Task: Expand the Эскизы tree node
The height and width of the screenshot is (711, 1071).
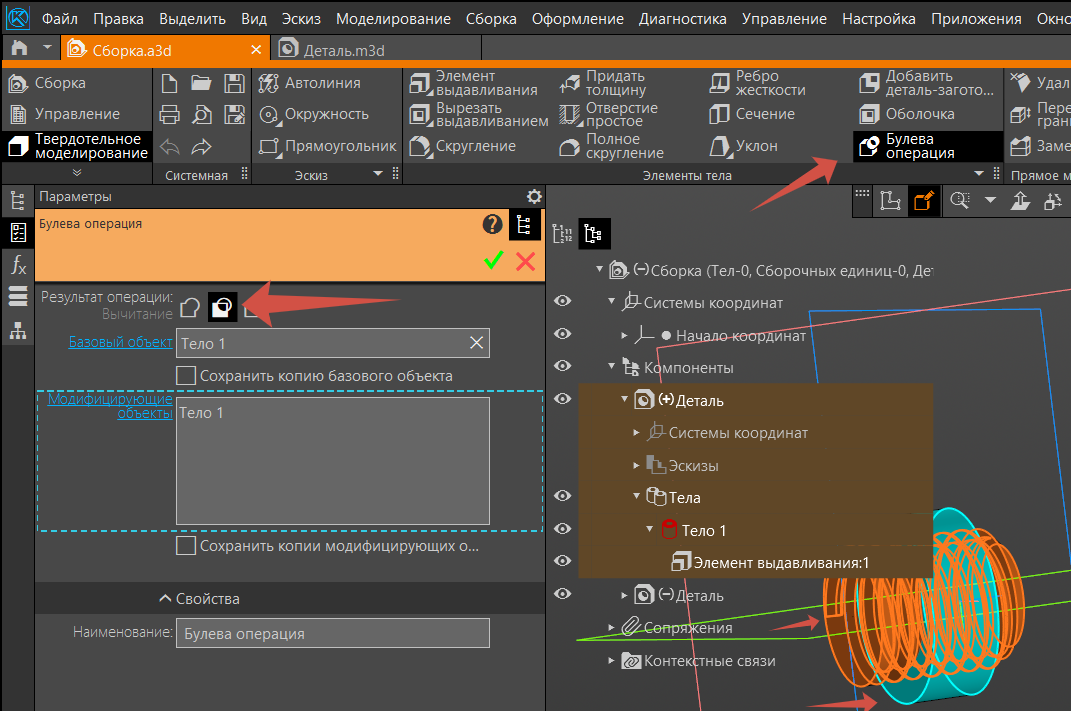Action: [637, 465]
